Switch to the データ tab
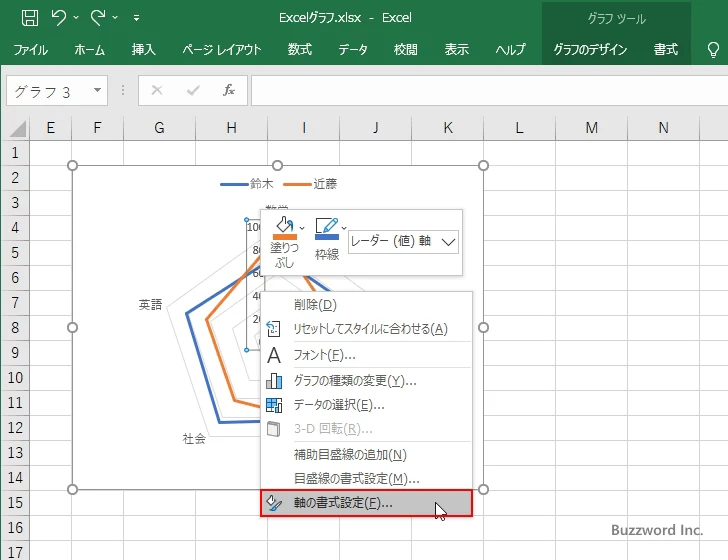Image resolution: width=728 pixels, height=560 pixels. click(353, 50)
